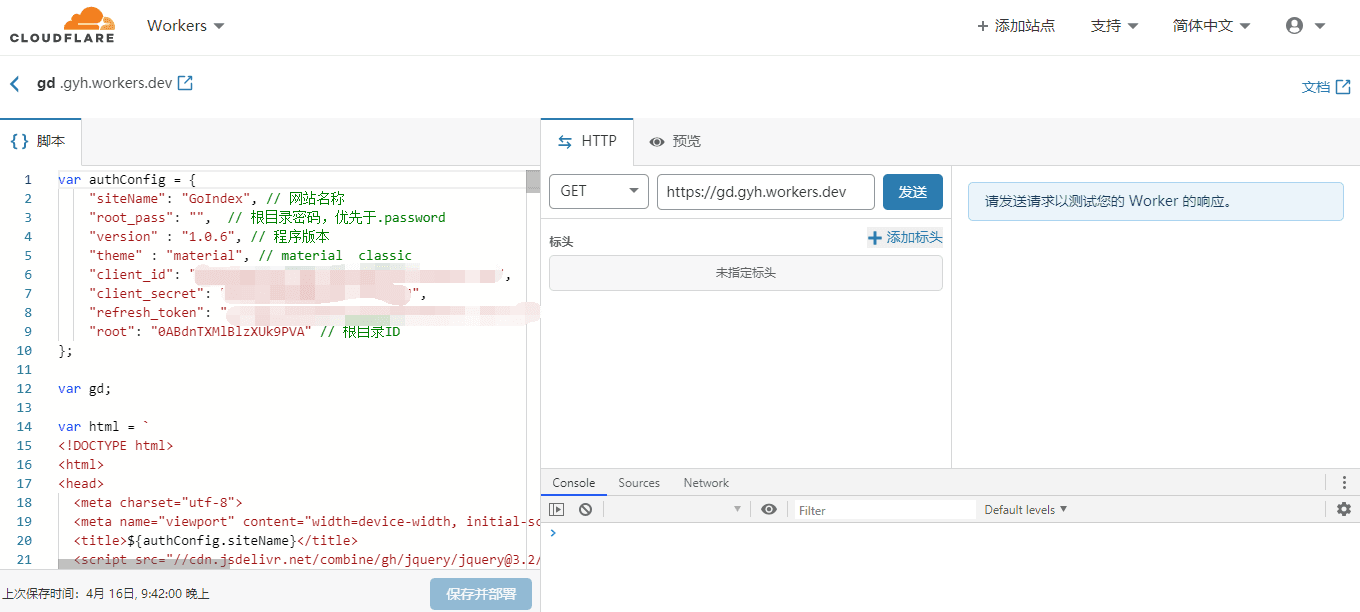
Task: Click the 'var html = `' code line
Action: pyautogui.click(x=104, y=427)
